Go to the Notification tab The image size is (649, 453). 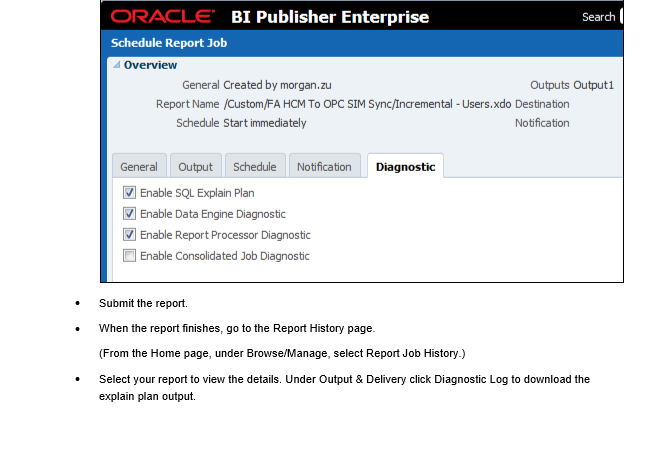point(324,166)
